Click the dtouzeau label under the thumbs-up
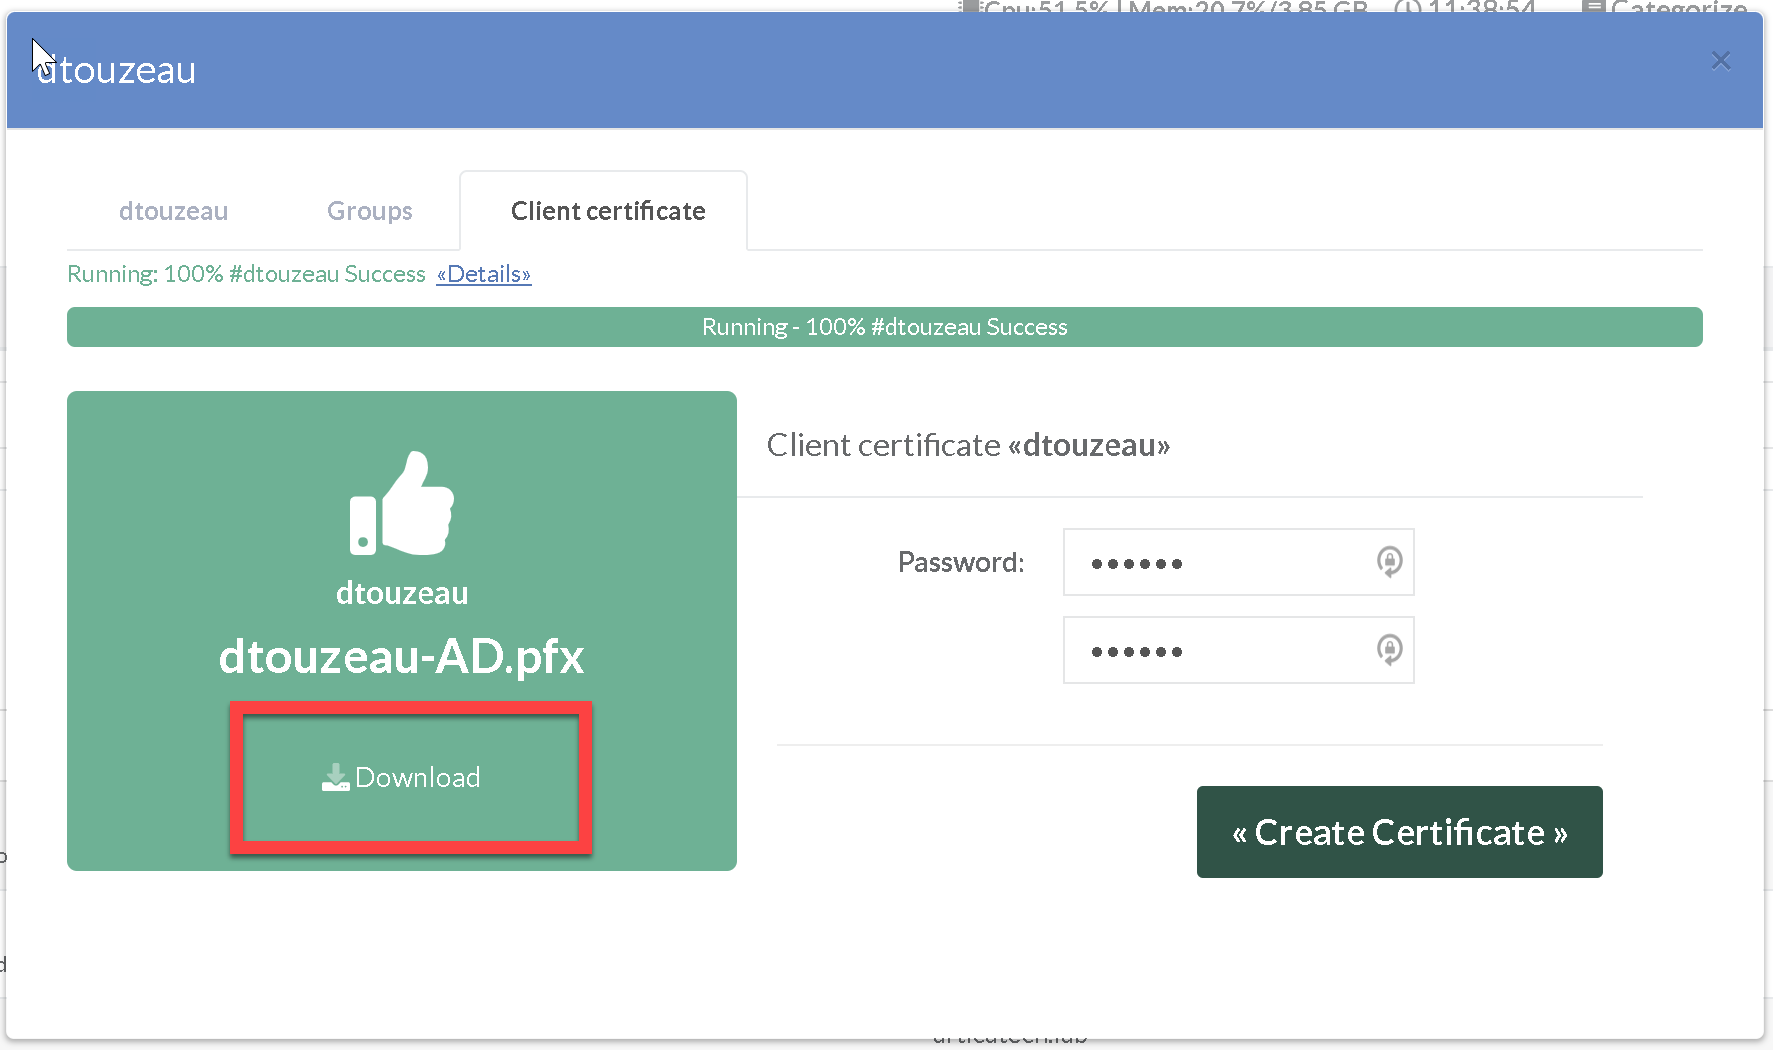Image resolution: width=1773 pixels, height=1050 pixels. pos(401,593)
